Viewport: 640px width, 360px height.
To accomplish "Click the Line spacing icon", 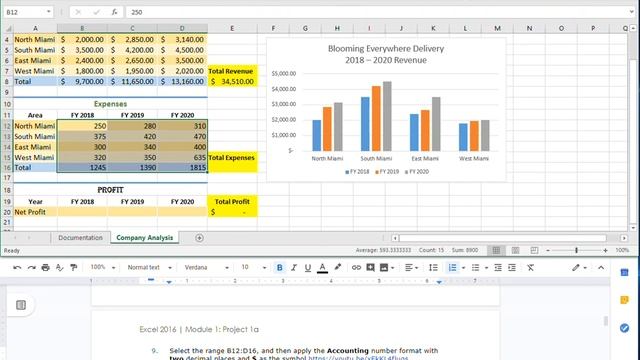I will tap(433, 268).
